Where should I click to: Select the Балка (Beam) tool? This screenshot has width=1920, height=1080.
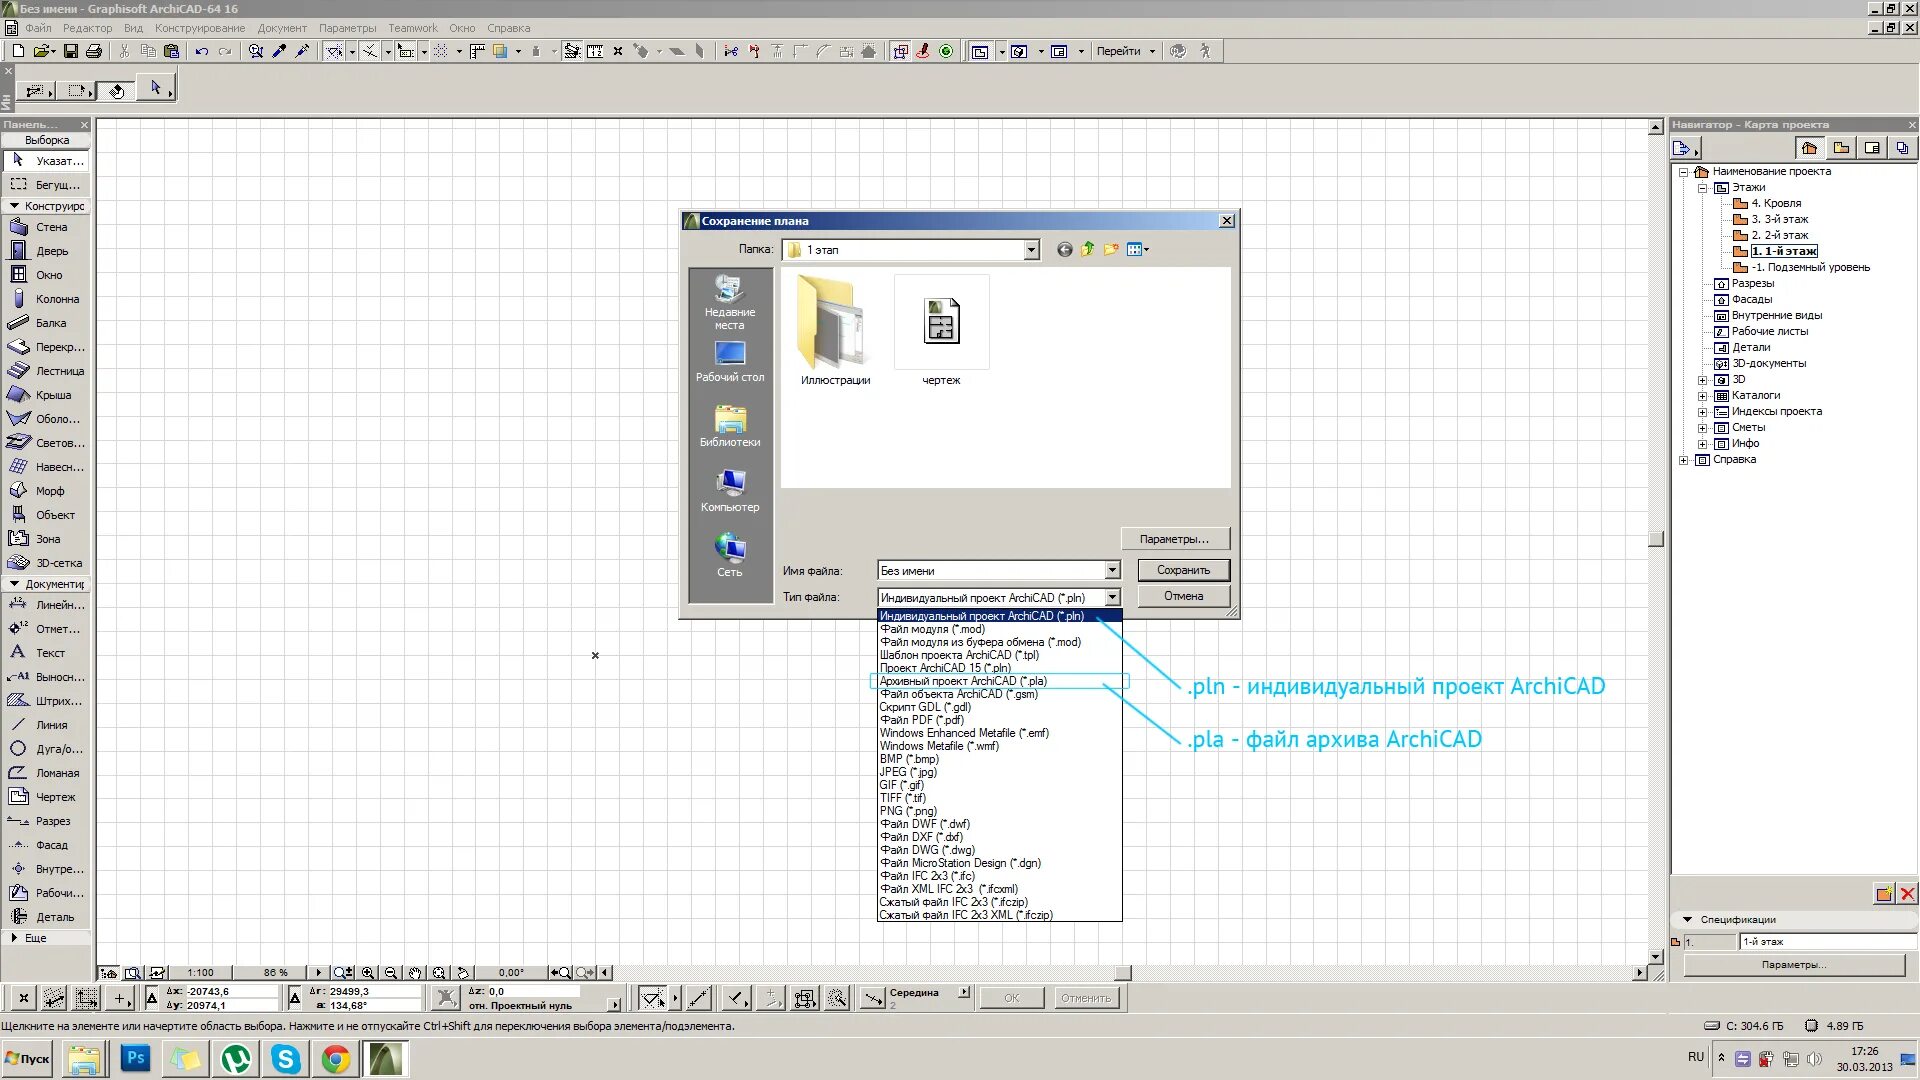click(46, 323)
